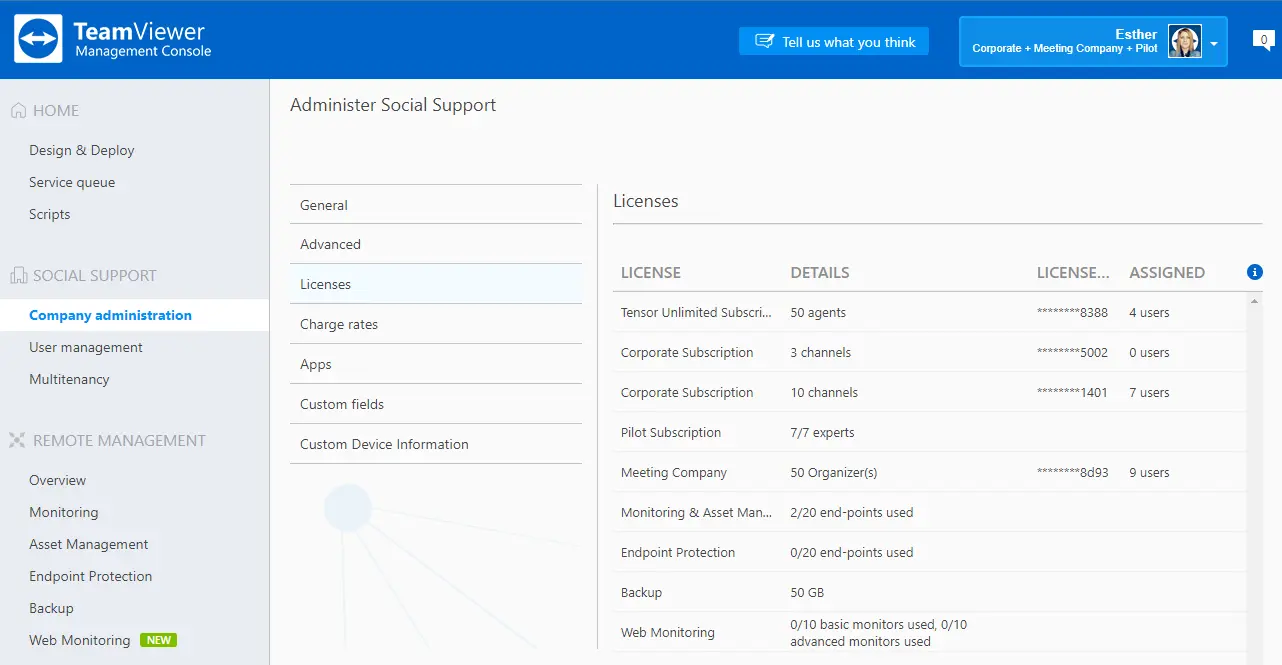This screenshot has height=665, width=1282.
Task: Click the Home house icon in sidebar
Action: click(18, 111)
